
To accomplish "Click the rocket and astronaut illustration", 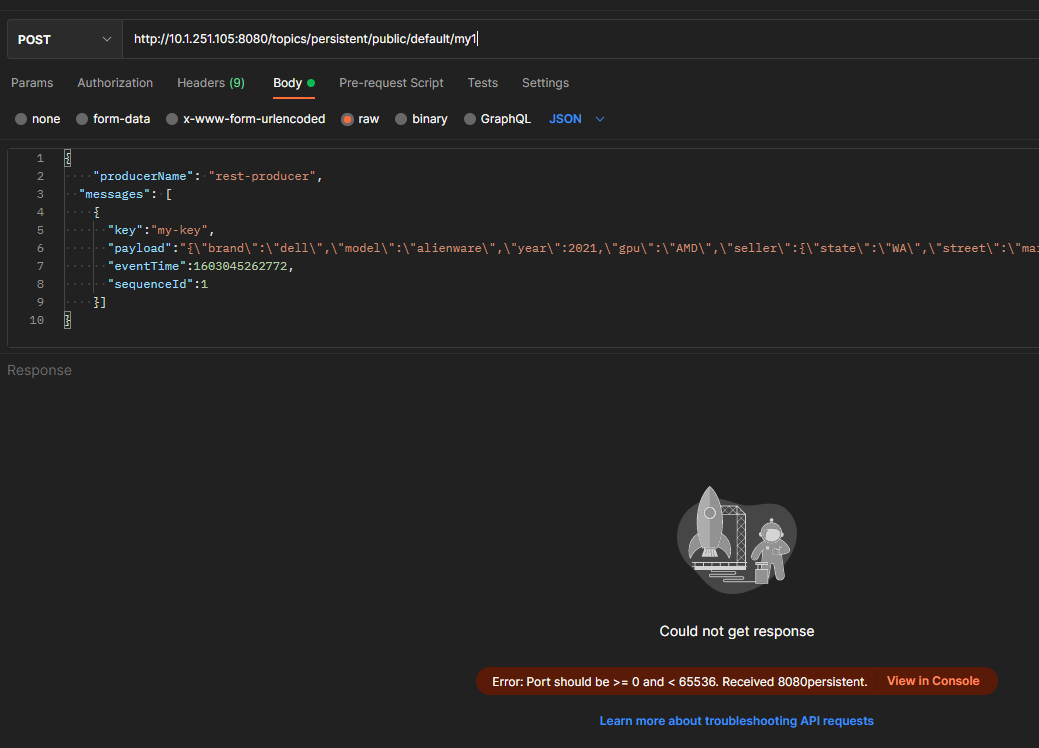I will [x=736, y=539].
